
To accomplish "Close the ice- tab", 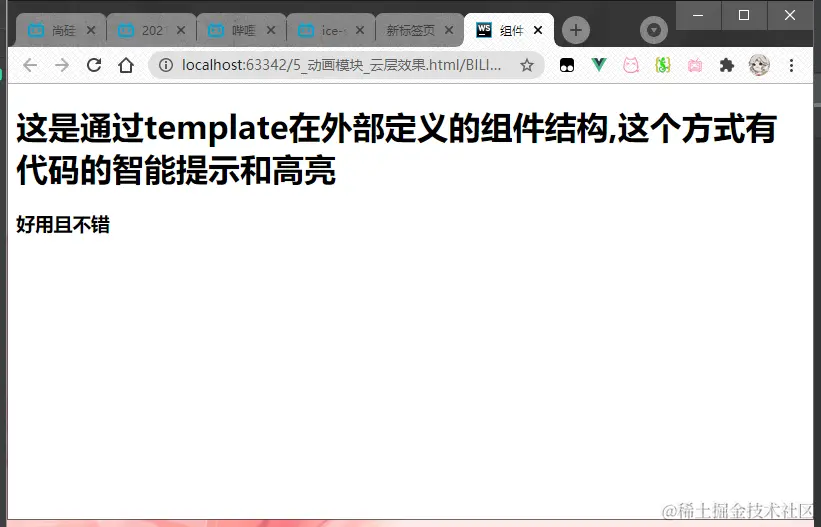I will (x=360, y=30).
